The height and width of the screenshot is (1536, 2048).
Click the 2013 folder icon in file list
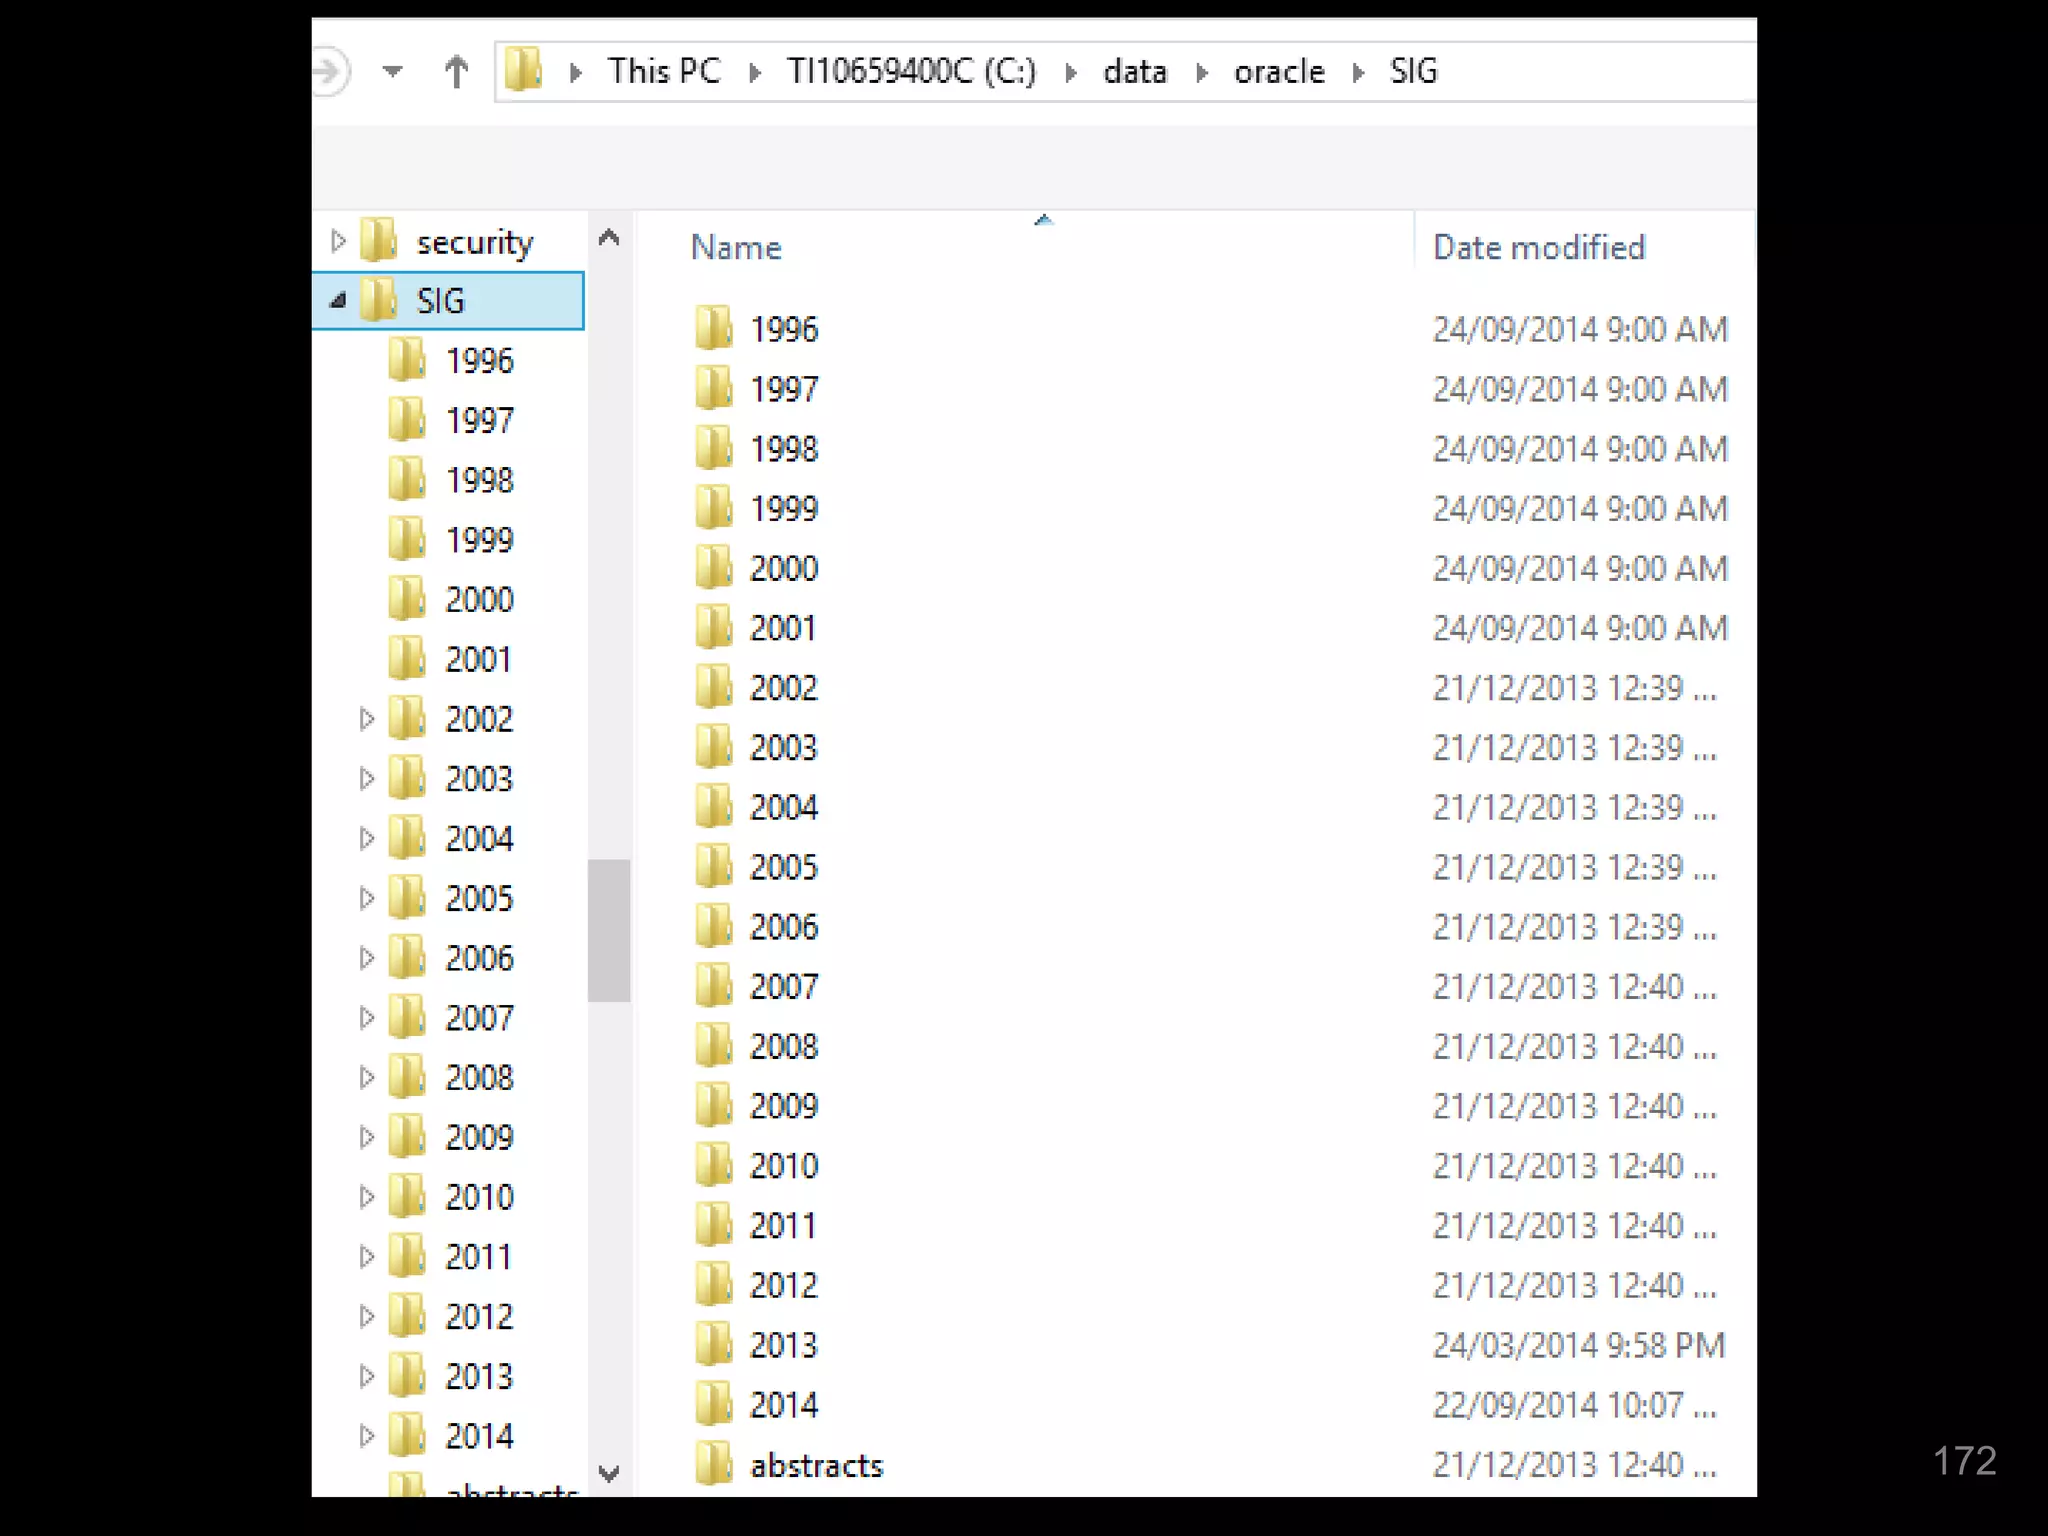[714, 1345]
